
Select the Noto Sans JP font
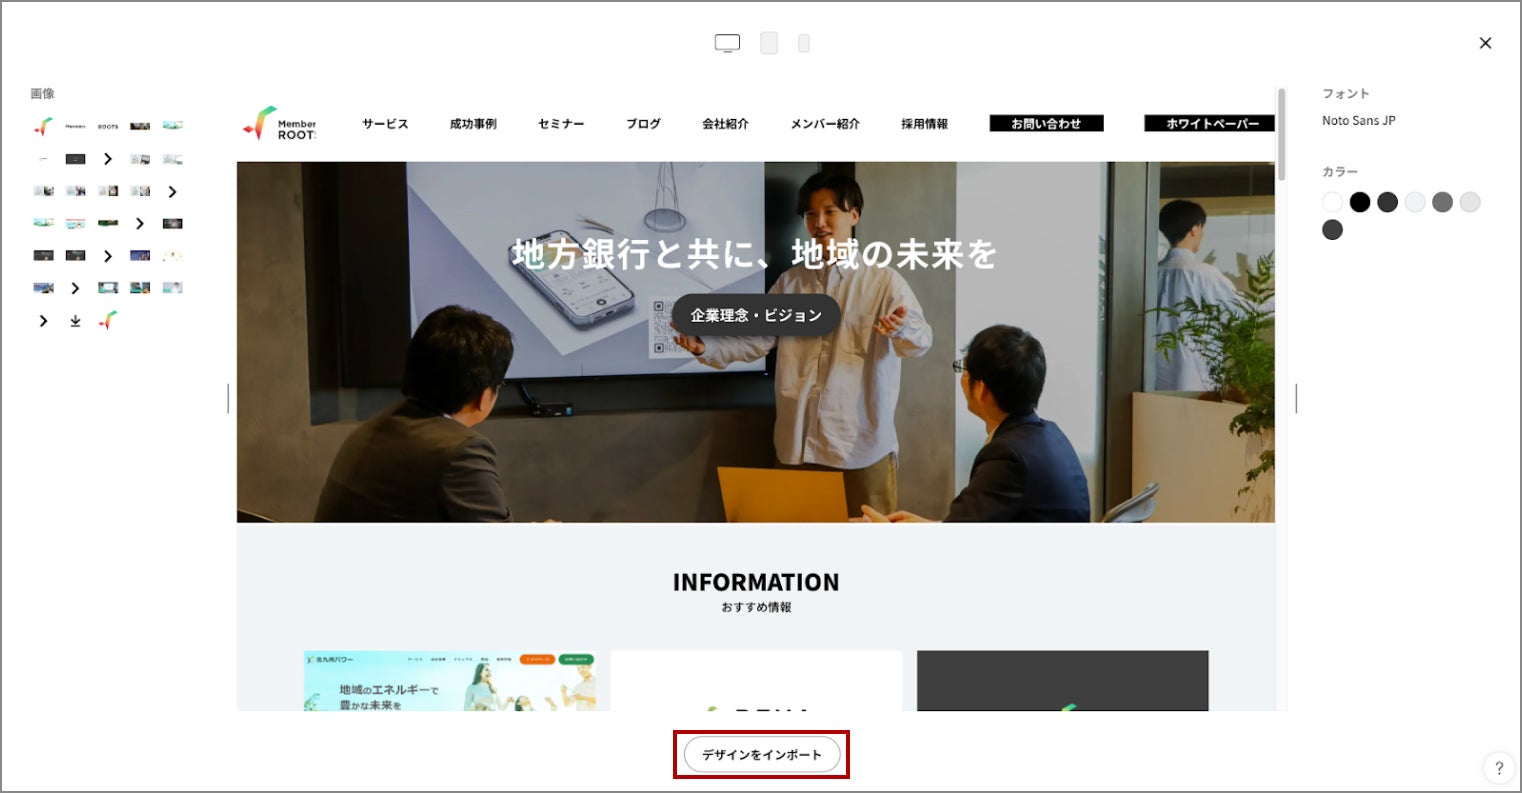[x=1358, y=121]
